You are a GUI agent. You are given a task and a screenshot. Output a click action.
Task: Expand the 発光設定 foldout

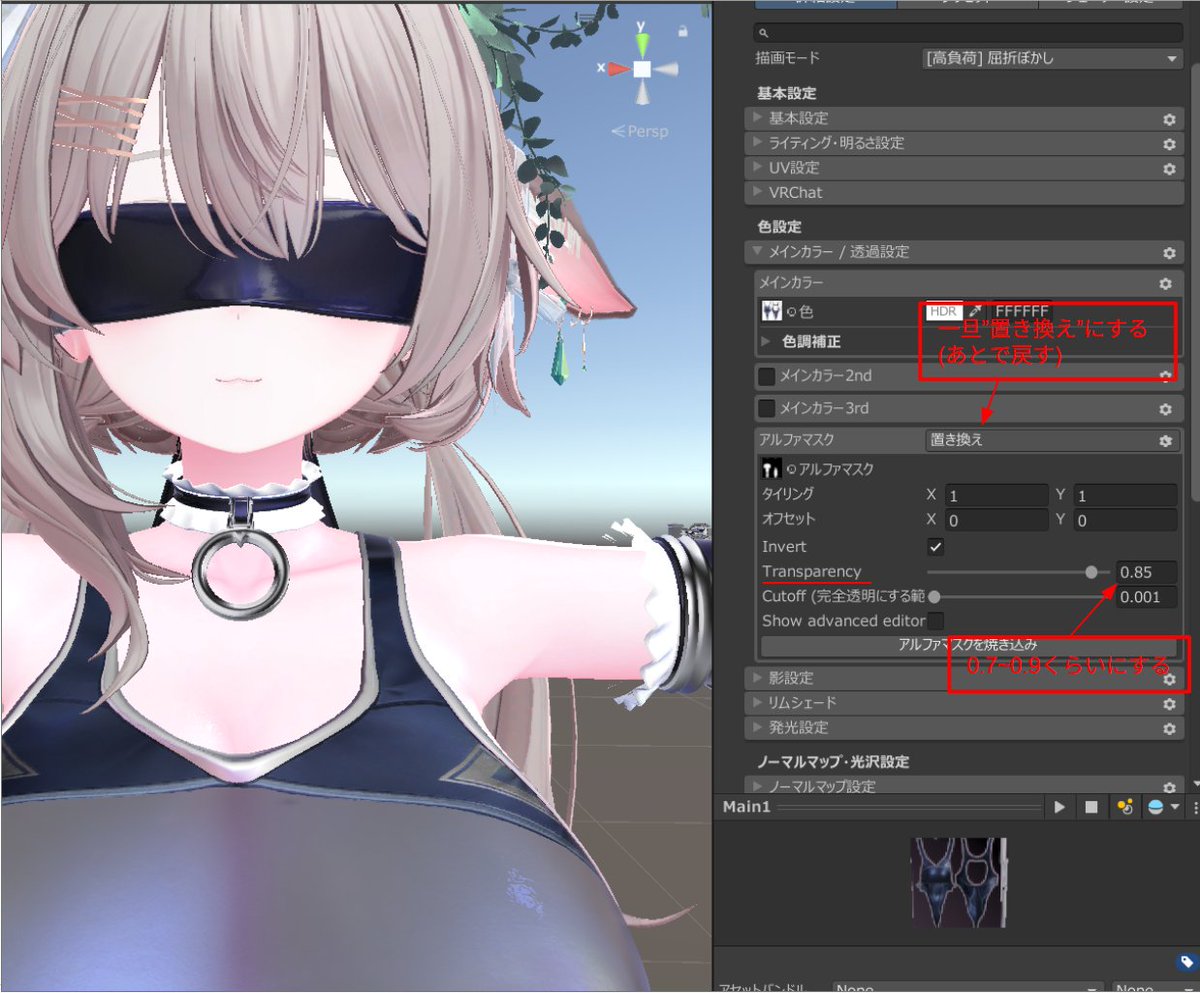coord(759,728)
